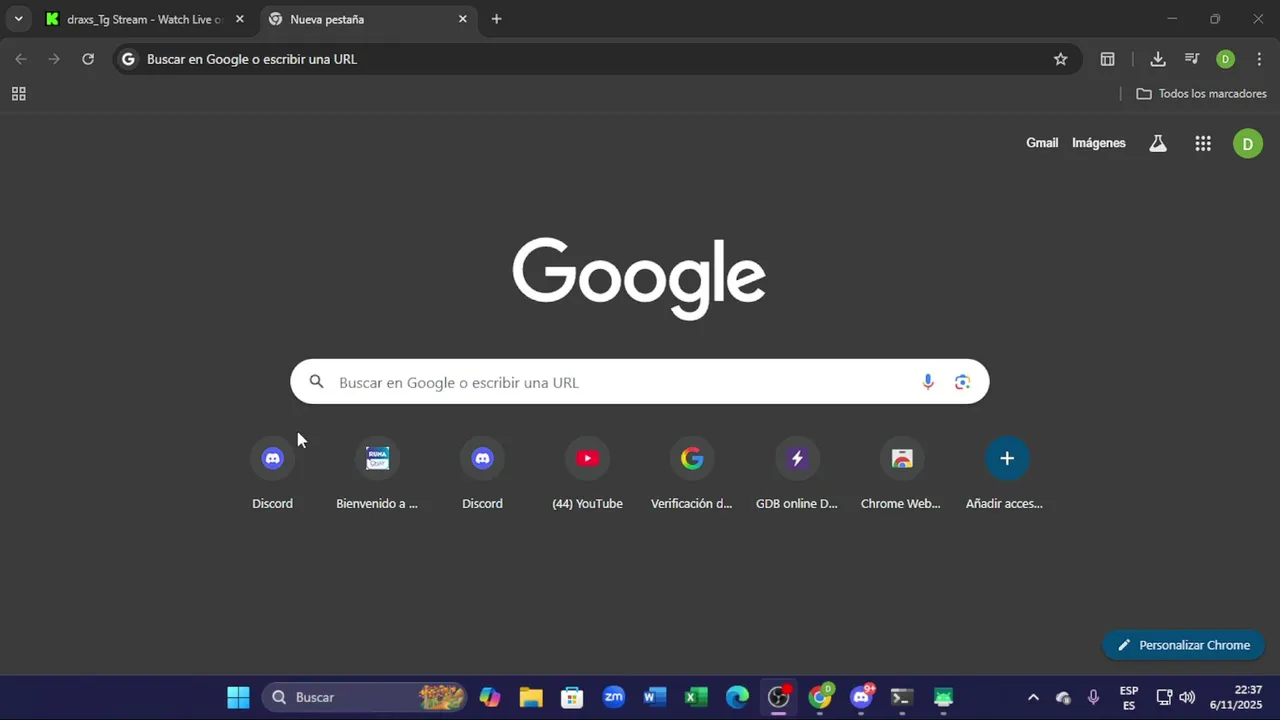
Task: Select the Nueva pestaña tab
Action: click(x=369, y=19)
